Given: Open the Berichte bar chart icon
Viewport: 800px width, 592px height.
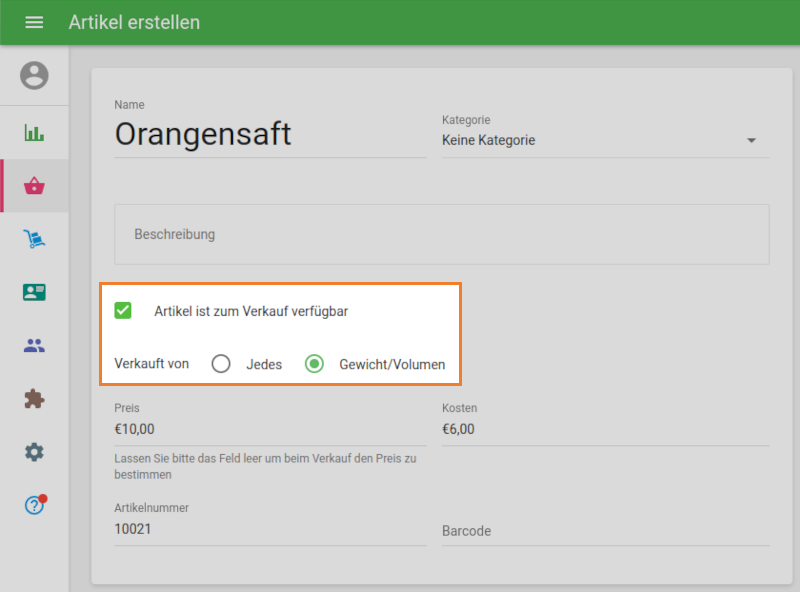Looking at the screenshot, I should tap(33, 132).
